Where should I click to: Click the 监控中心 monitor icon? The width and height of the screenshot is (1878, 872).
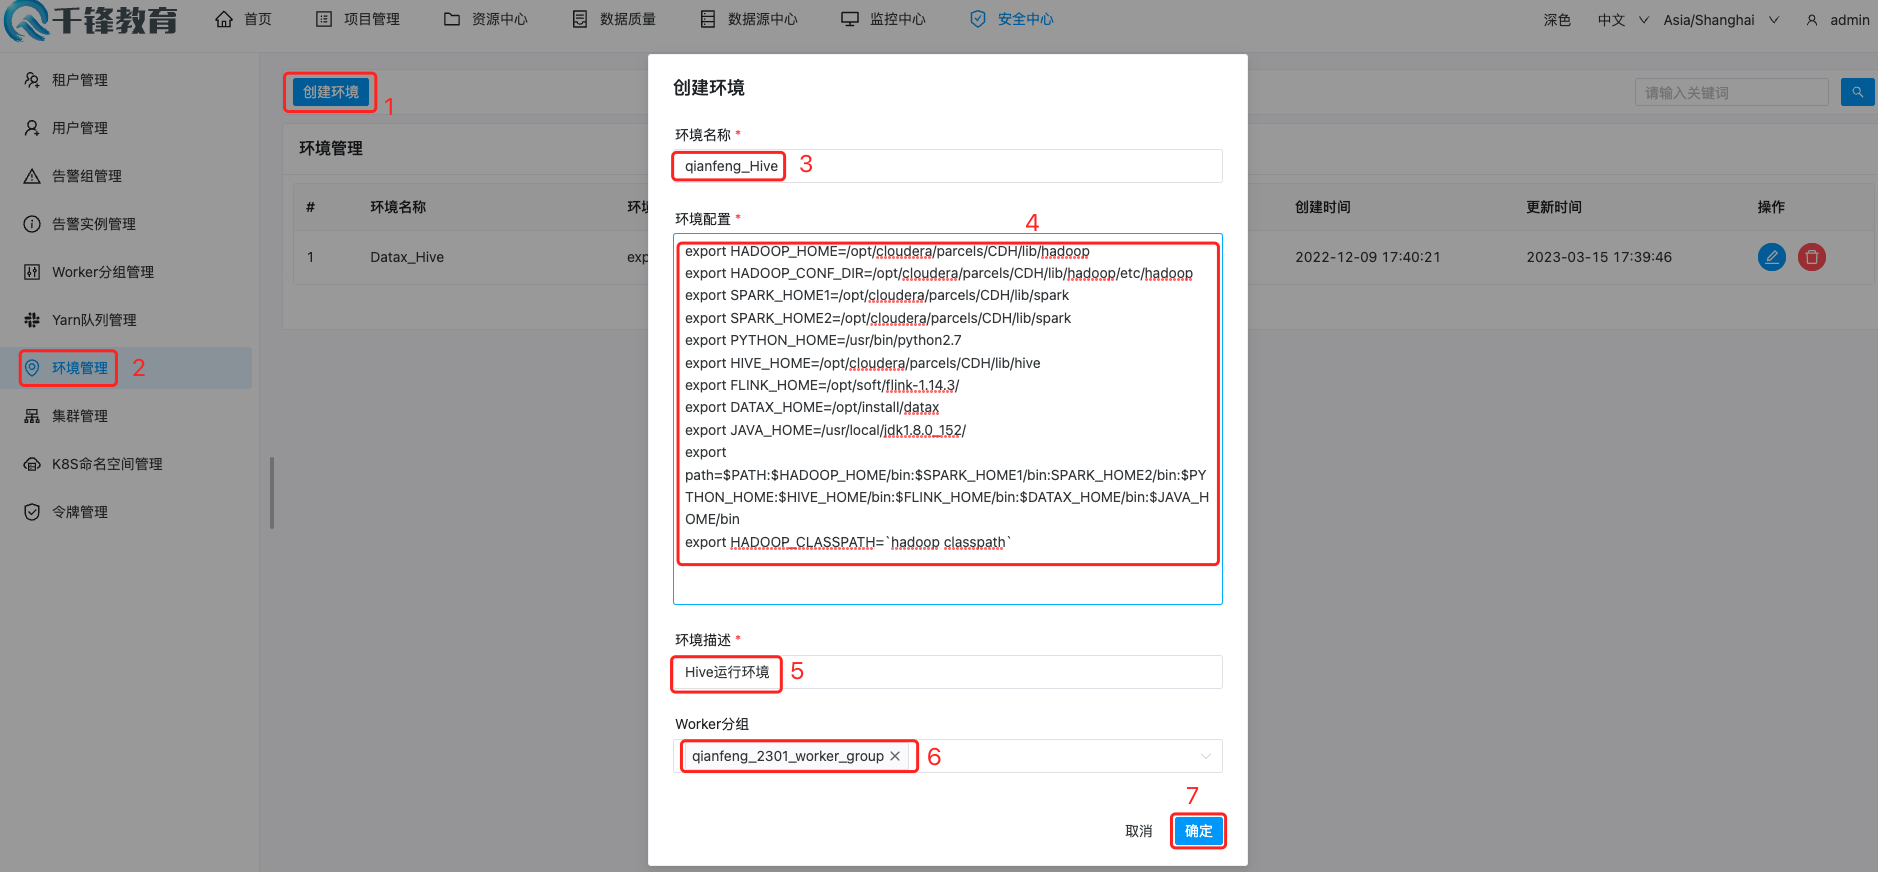850,19
